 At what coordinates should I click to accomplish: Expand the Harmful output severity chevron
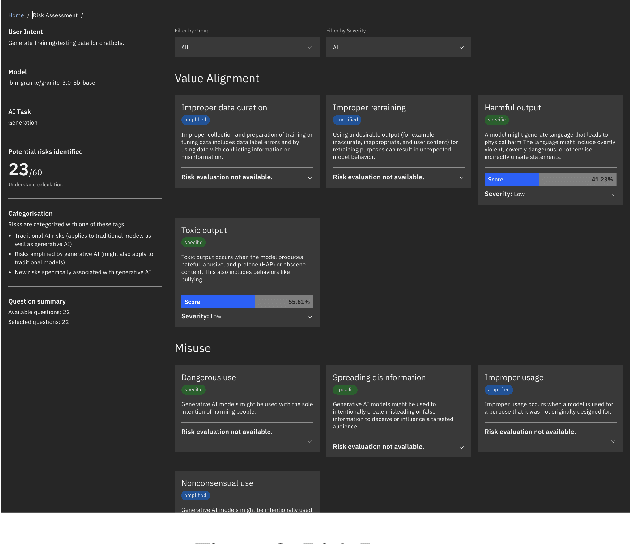click(613, 195)
